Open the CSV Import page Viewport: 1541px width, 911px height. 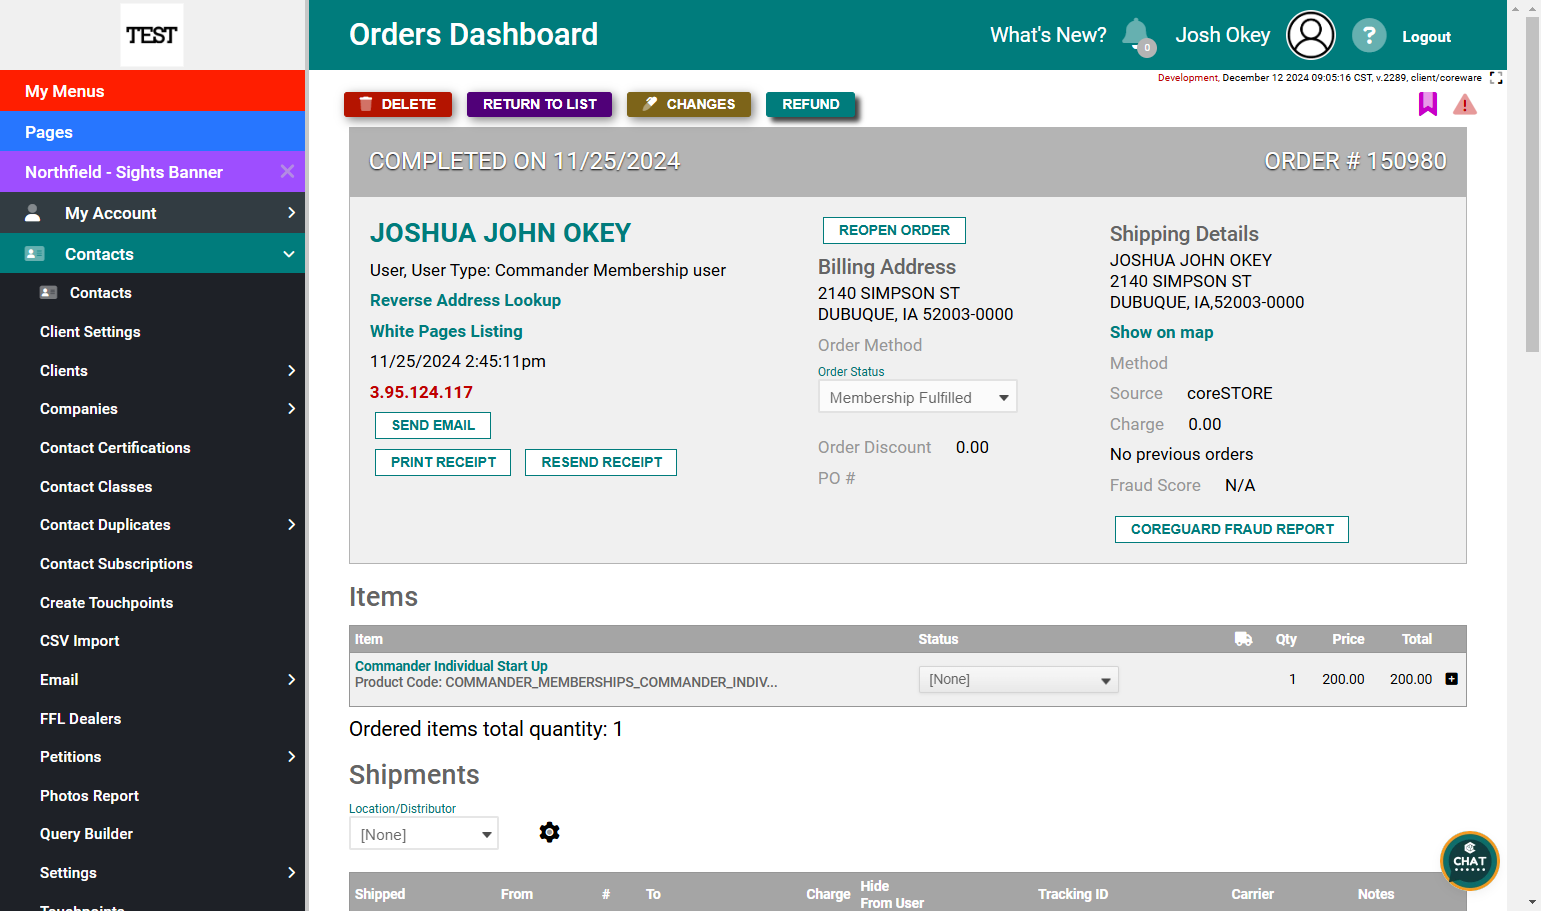pyautogui.click(x=79, y=641)
